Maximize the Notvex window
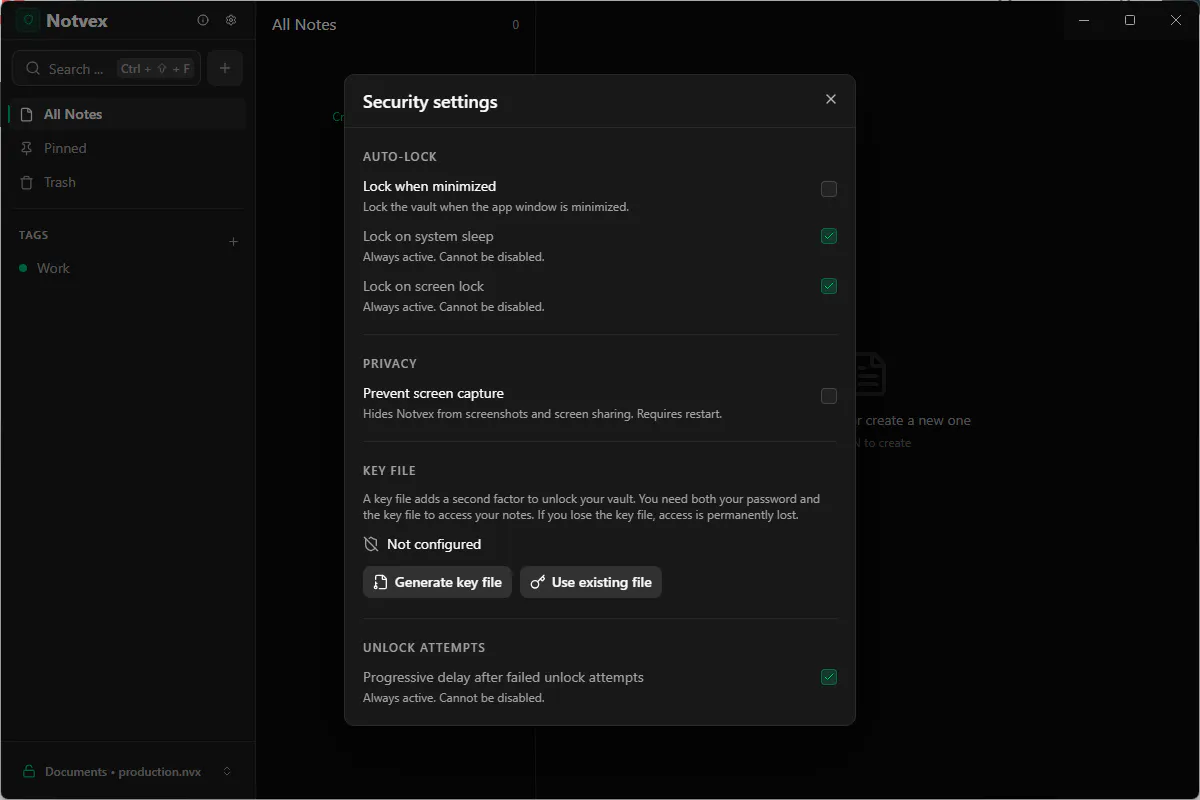 click(x=1130, y=20)
